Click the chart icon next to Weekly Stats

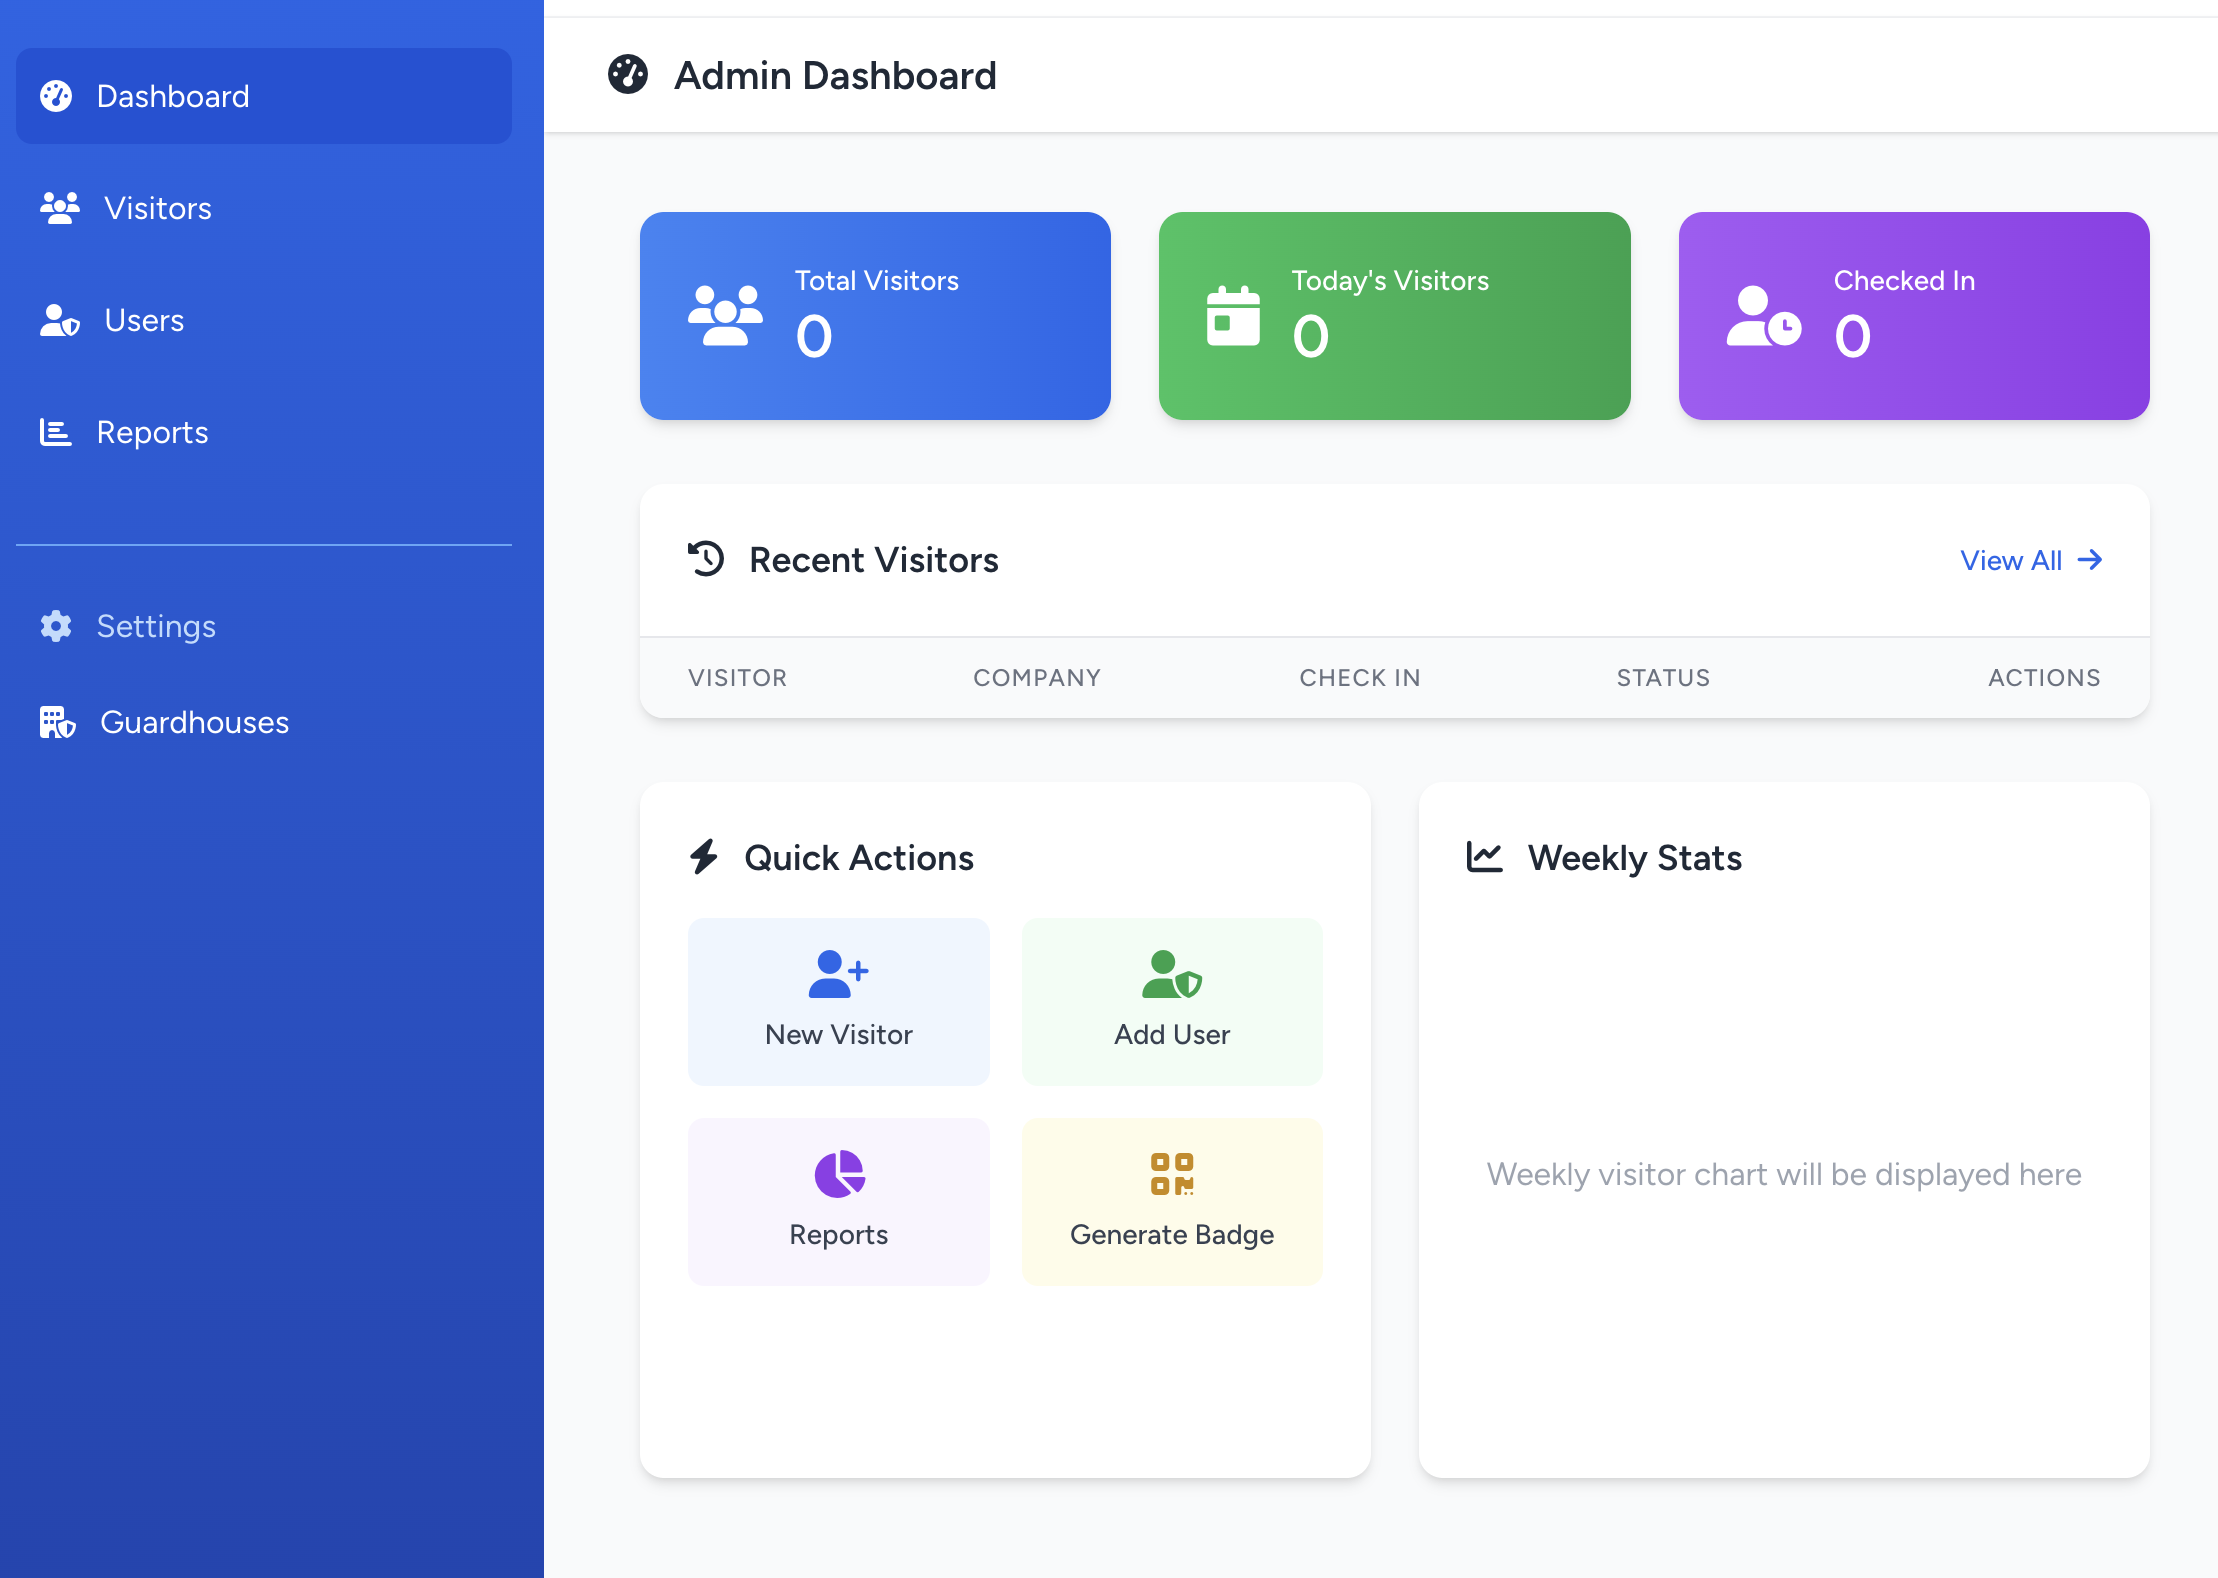(1483, 857)
